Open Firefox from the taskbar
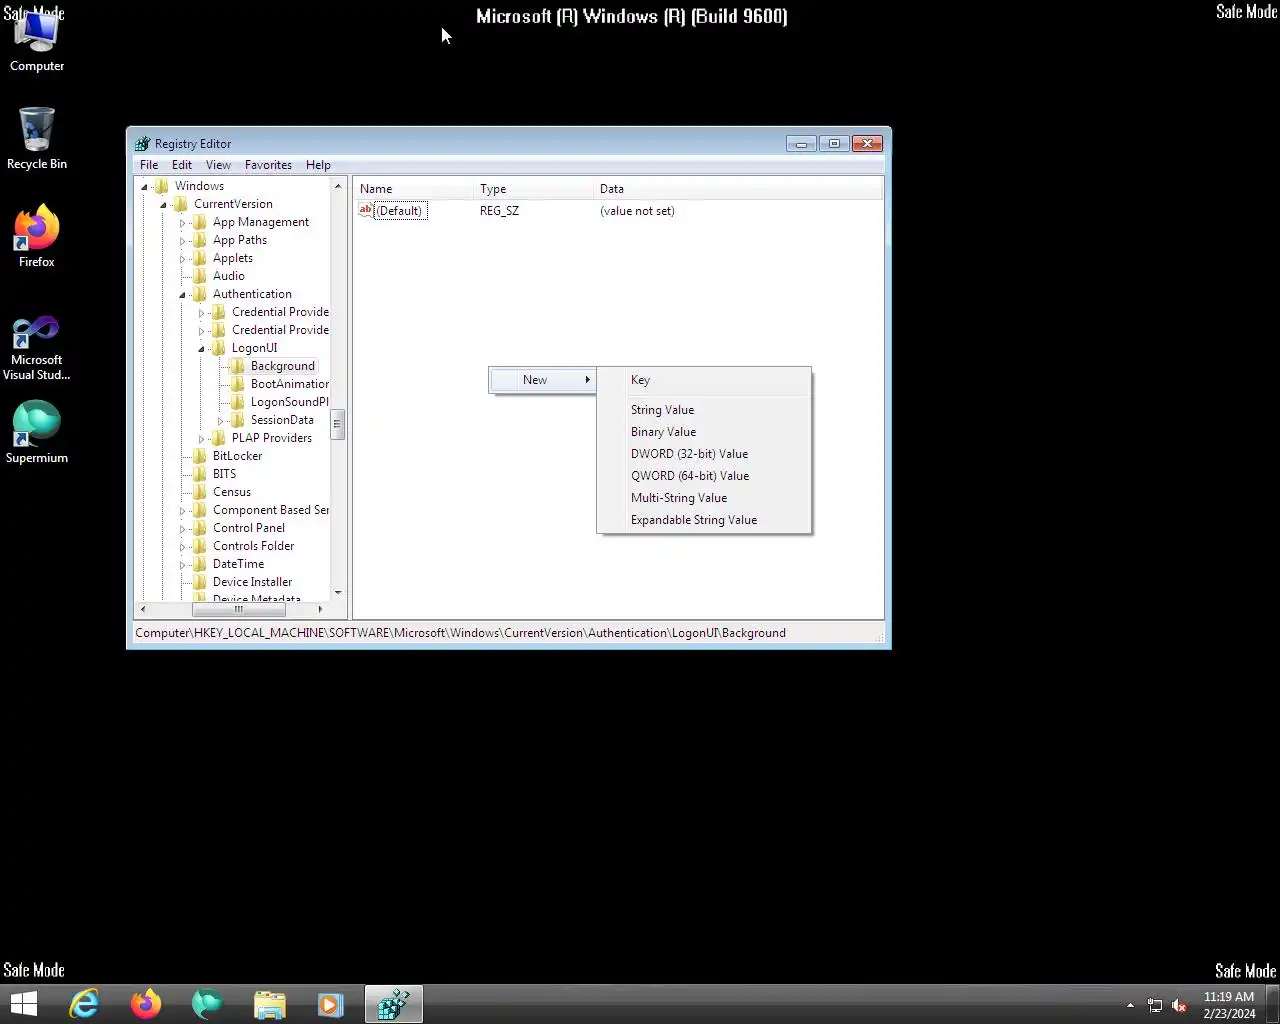 (x=146, y=1004)
